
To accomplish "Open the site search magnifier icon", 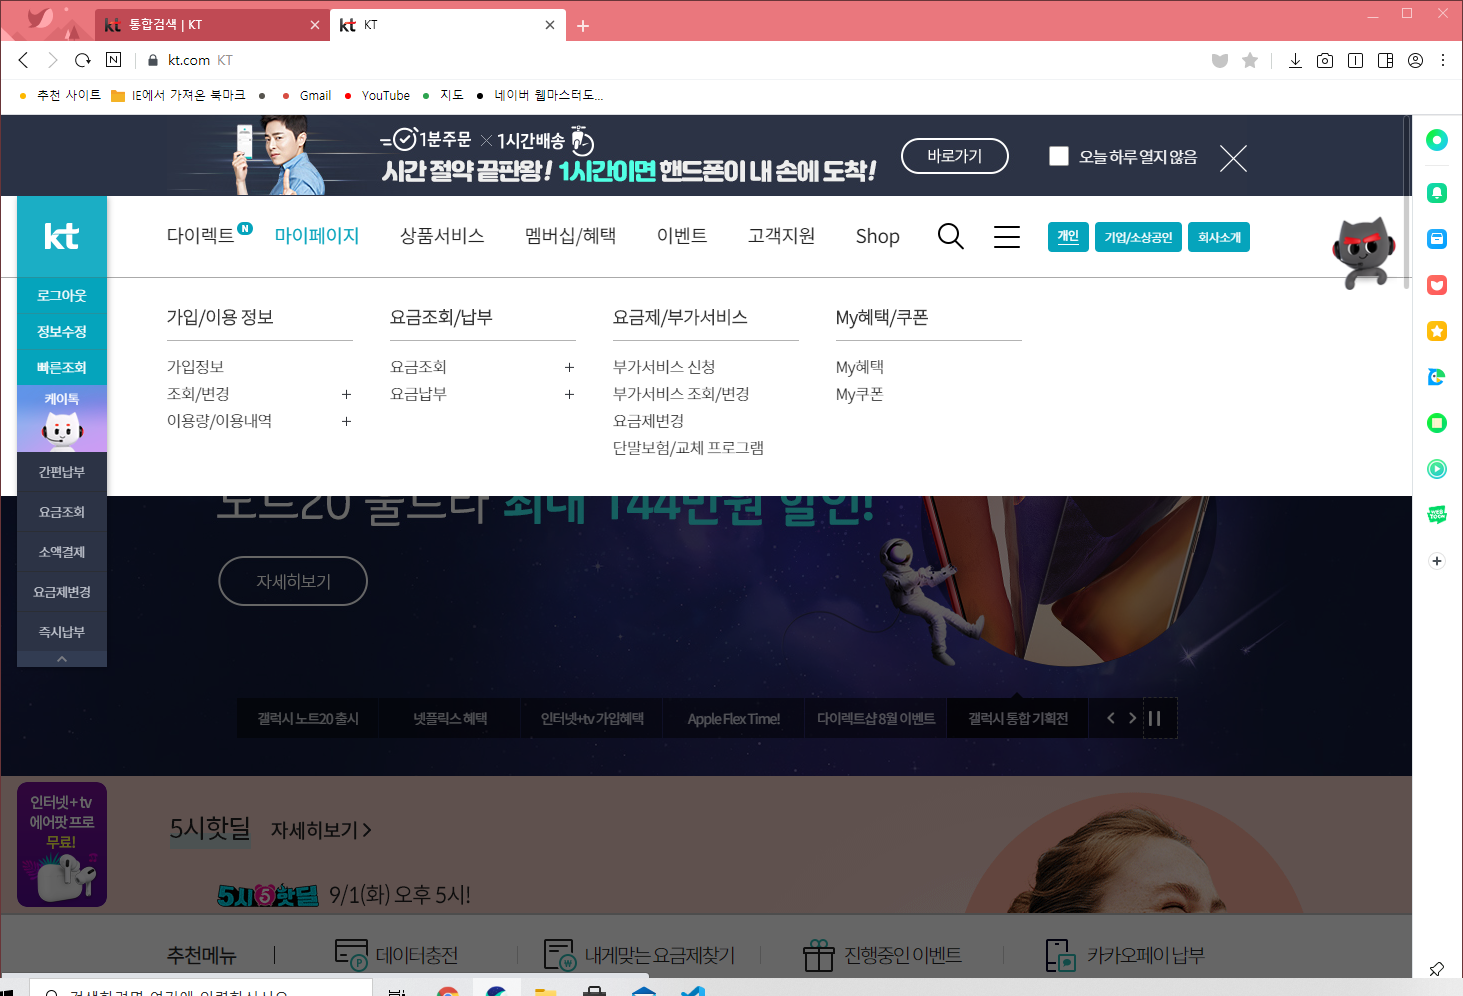I will pyautogui.click(x=950, y=236).
